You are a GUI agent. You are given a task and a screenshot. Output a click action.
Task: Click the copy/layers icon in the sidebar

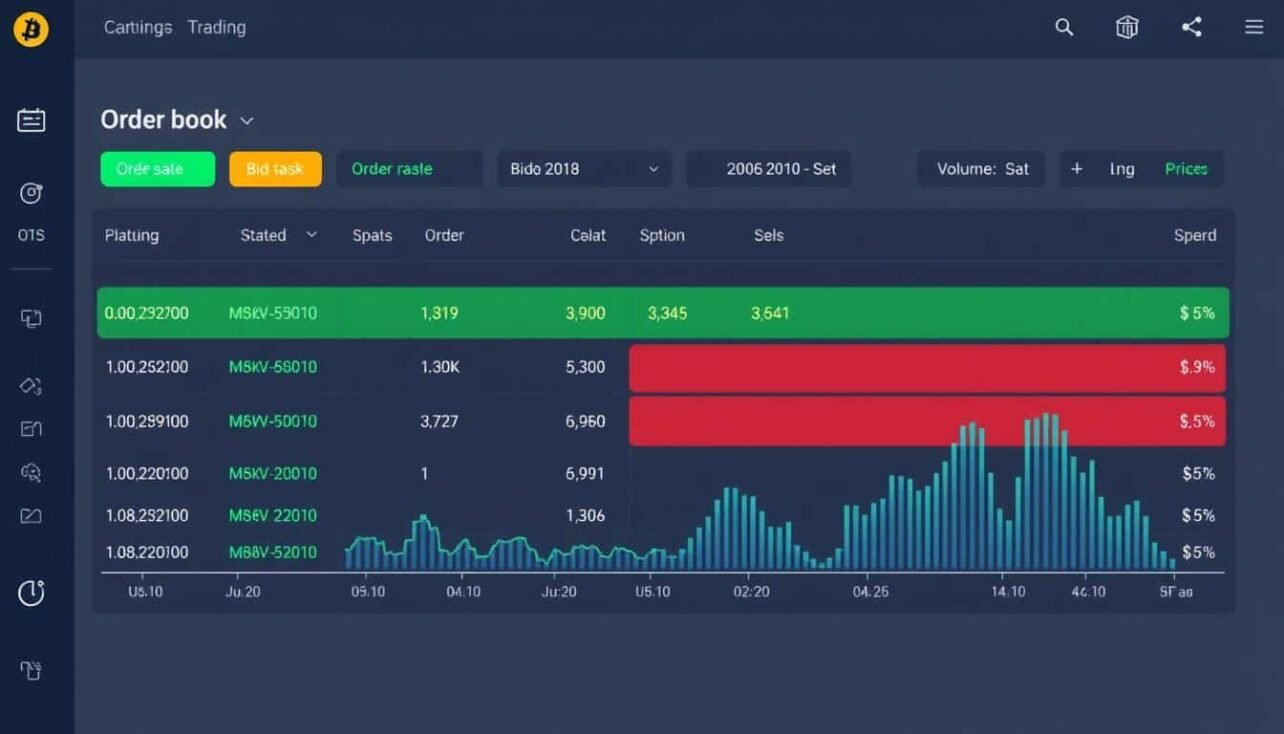(x=30, y=317)
